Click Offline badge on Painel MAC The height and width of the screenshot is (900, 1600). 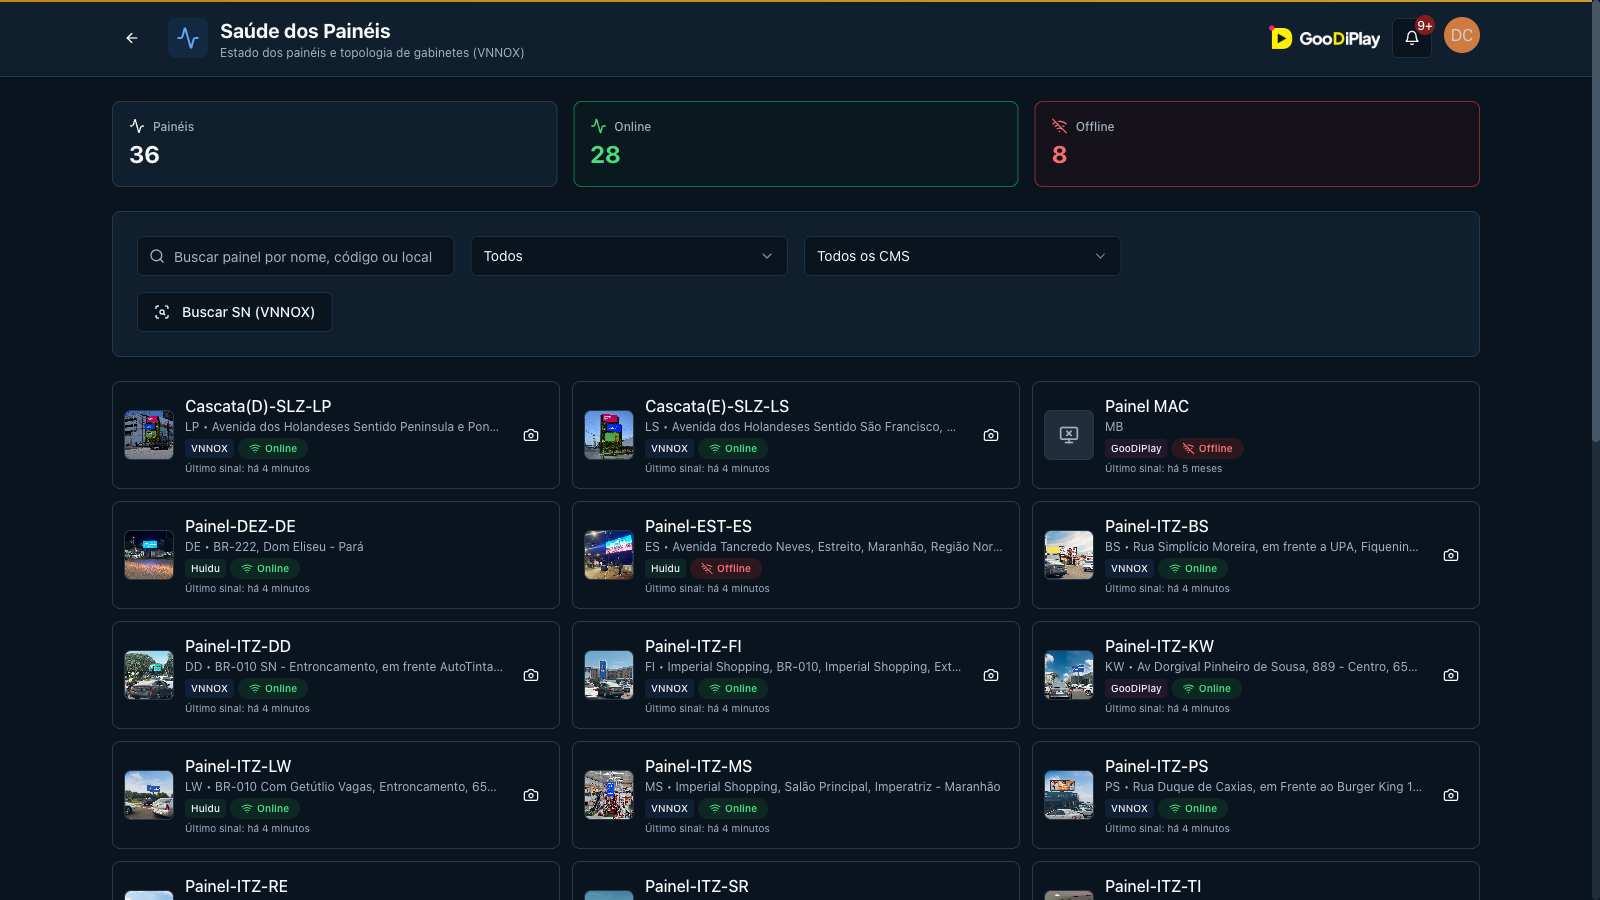(1207, 448)
